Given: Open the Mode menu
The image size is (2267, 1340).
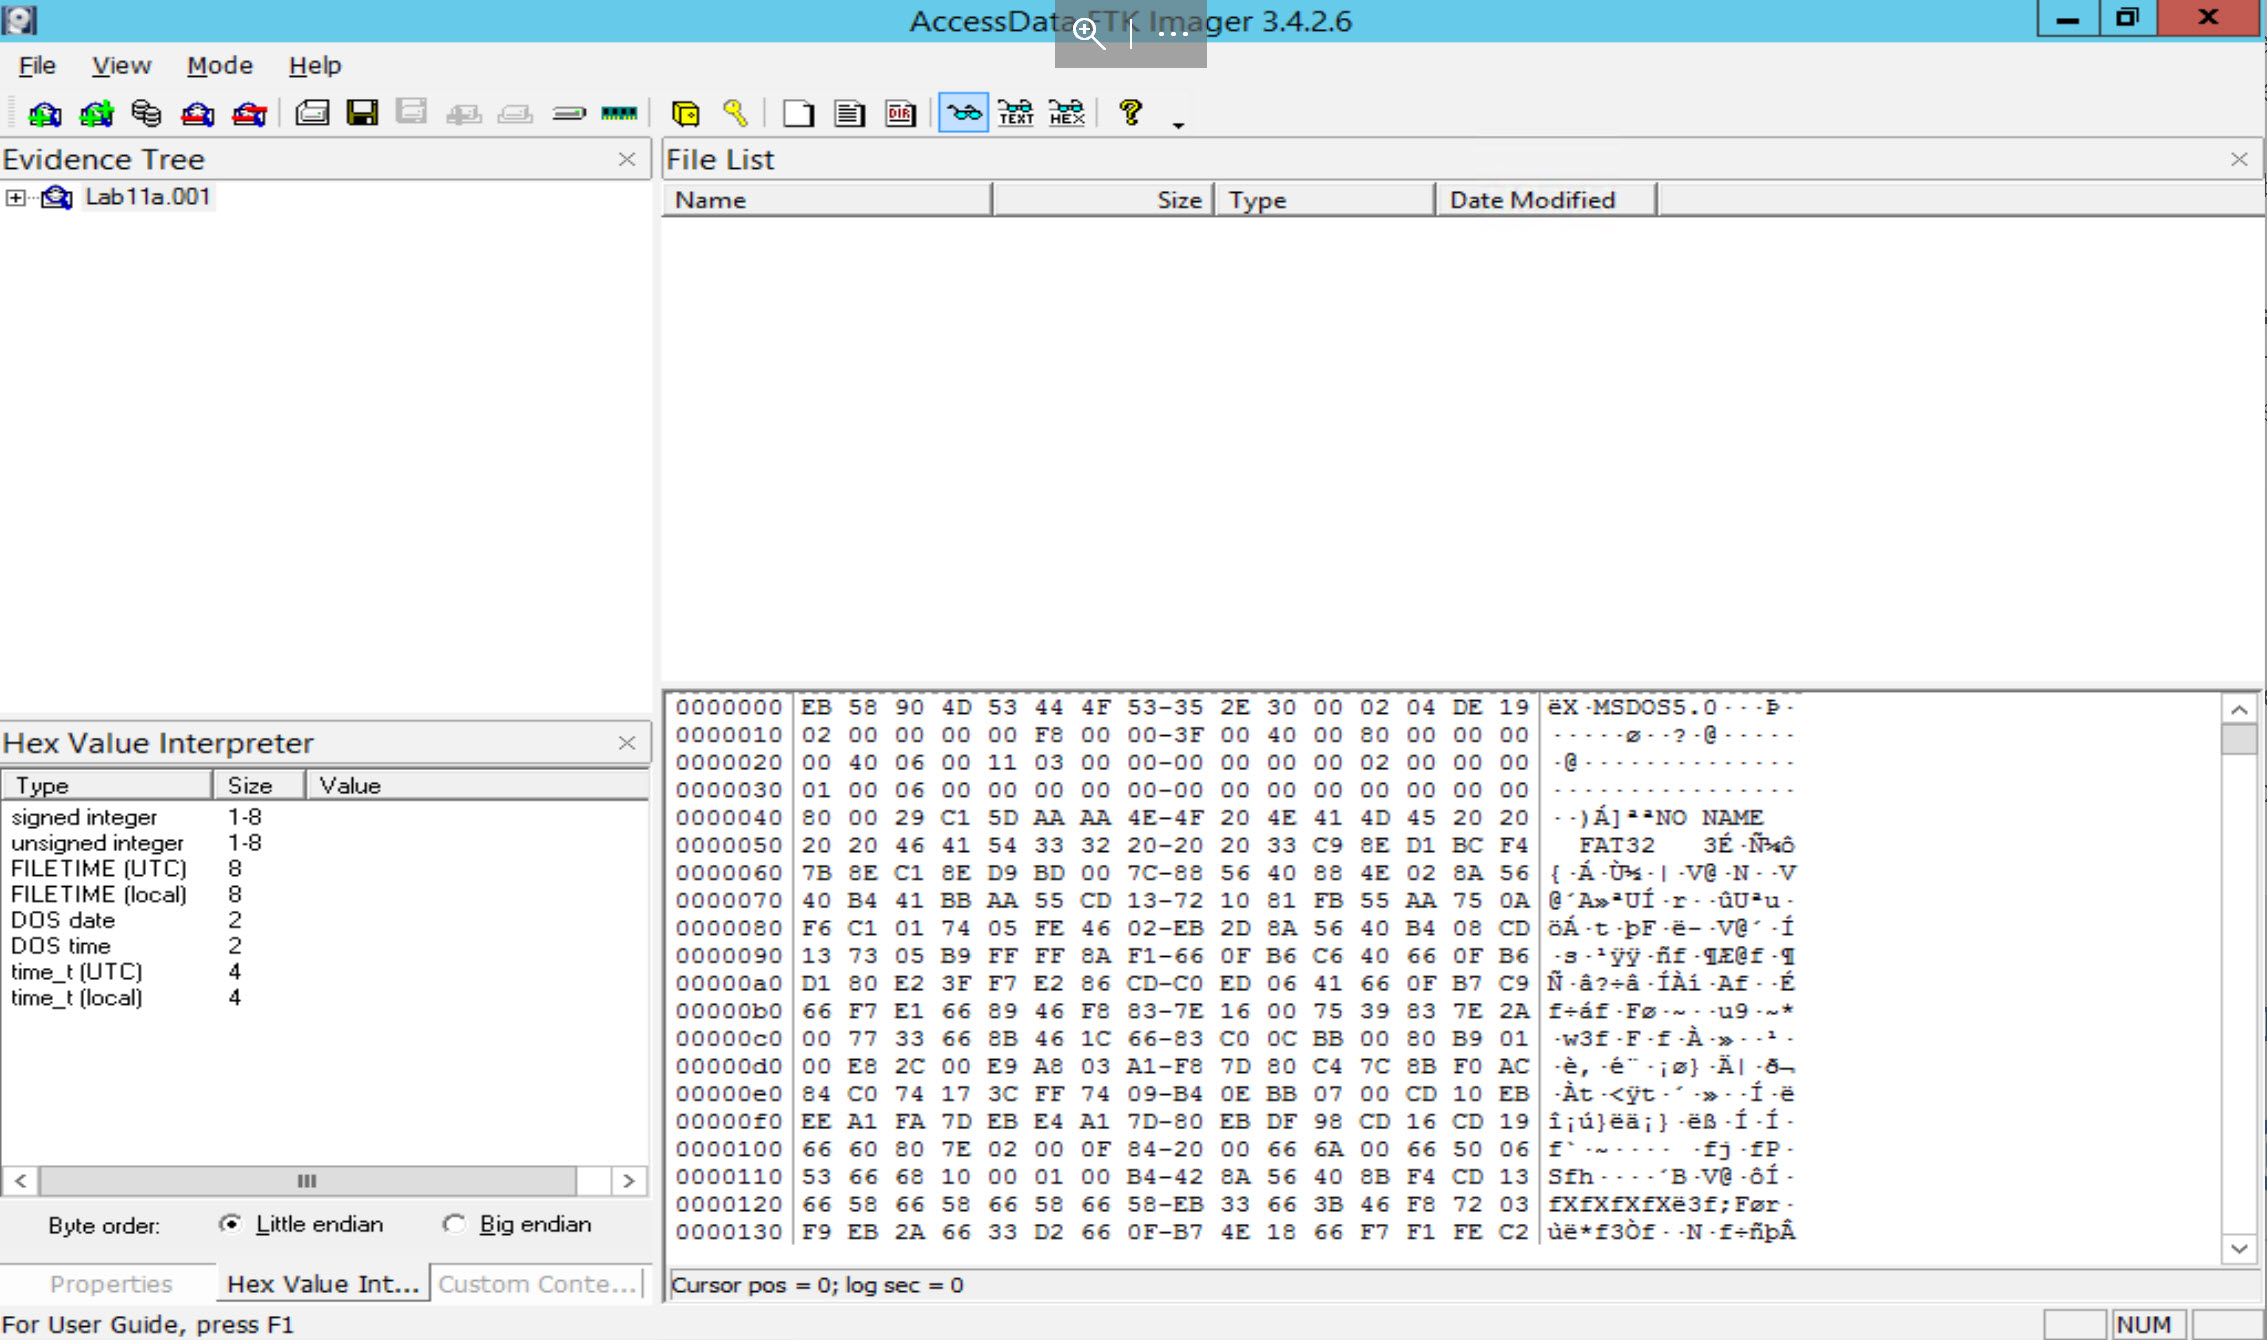Looking at the screenshot, I should click(219, 66).
